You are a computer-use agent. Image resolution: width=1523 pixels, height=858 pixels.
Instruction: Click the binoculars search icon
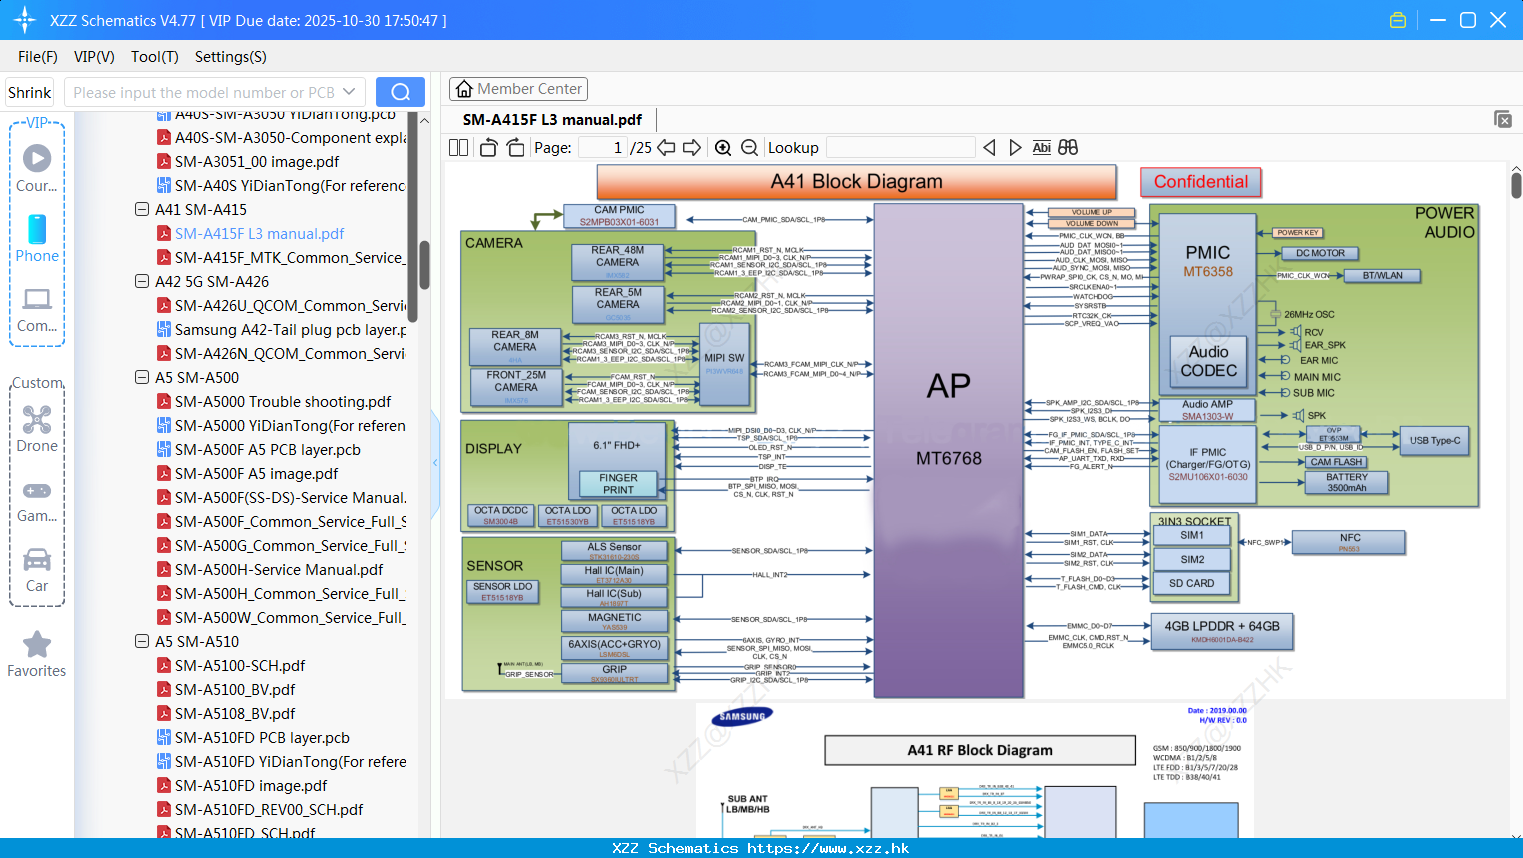[x=1068, y=148]
